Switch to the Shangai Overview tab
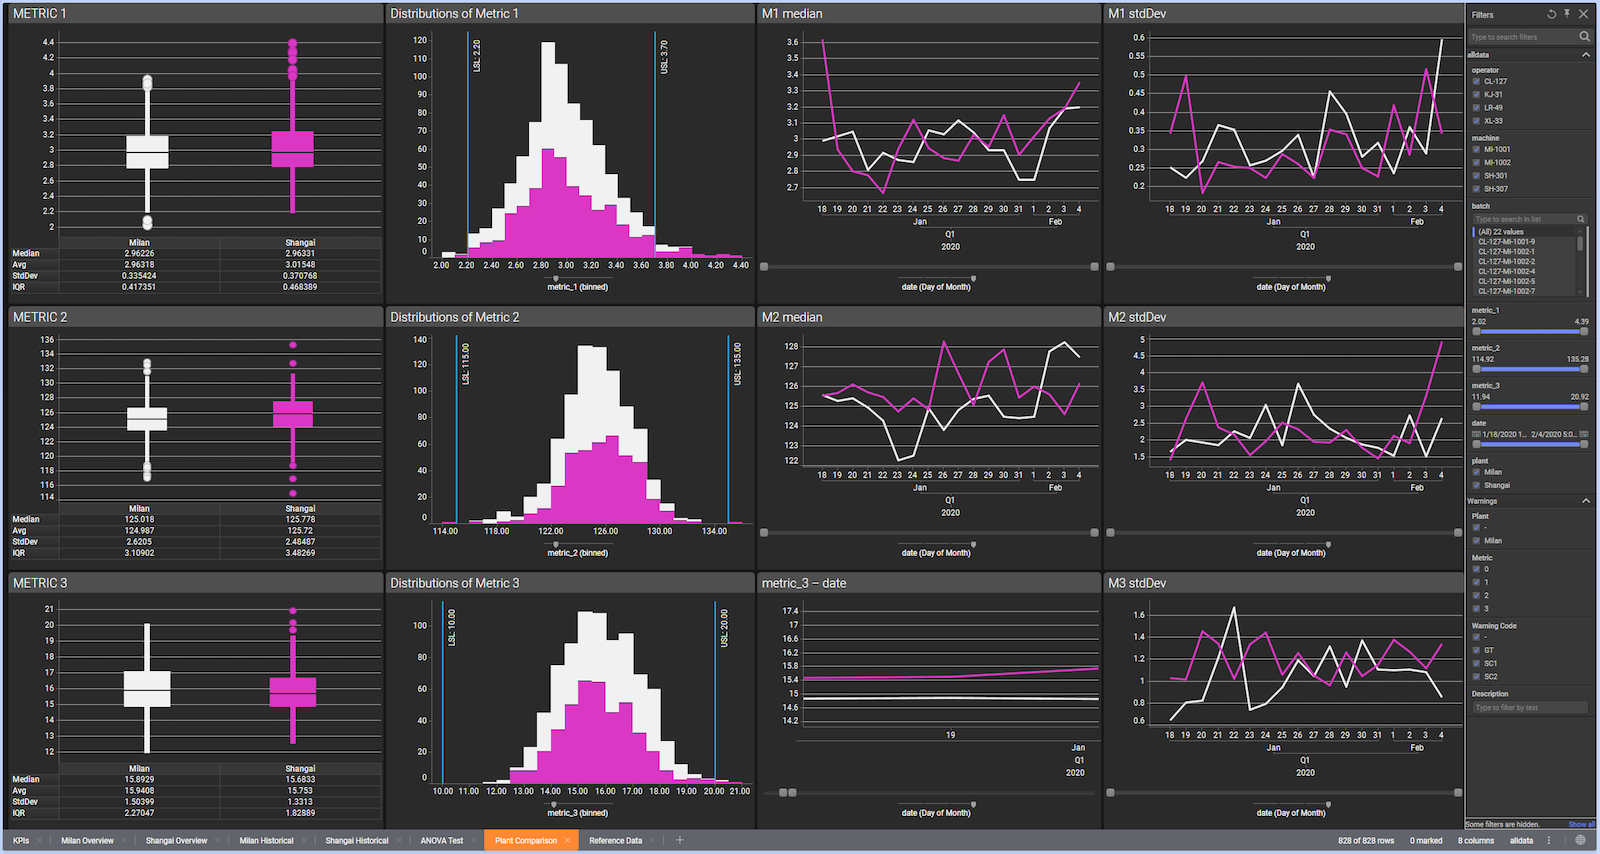The image size is (1600, 854). click(x=176, y=841)
